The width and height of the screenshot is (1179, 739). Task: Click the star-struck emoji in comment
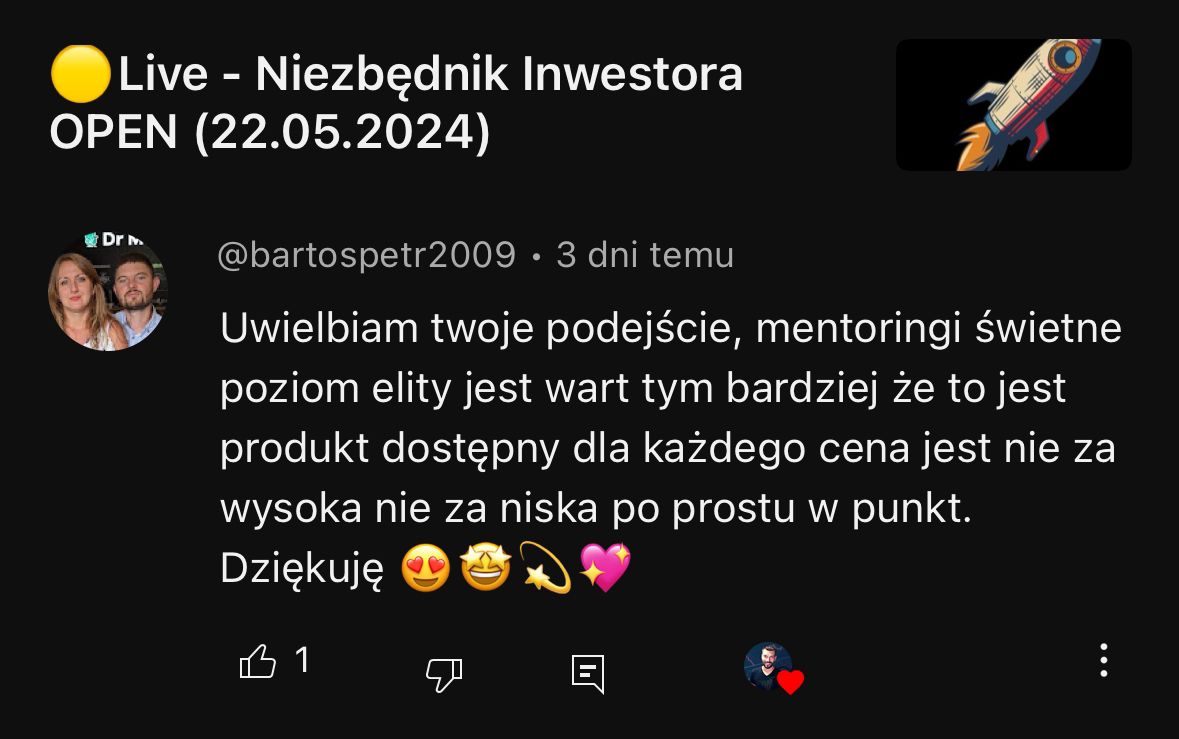click(x=486, y=568)
